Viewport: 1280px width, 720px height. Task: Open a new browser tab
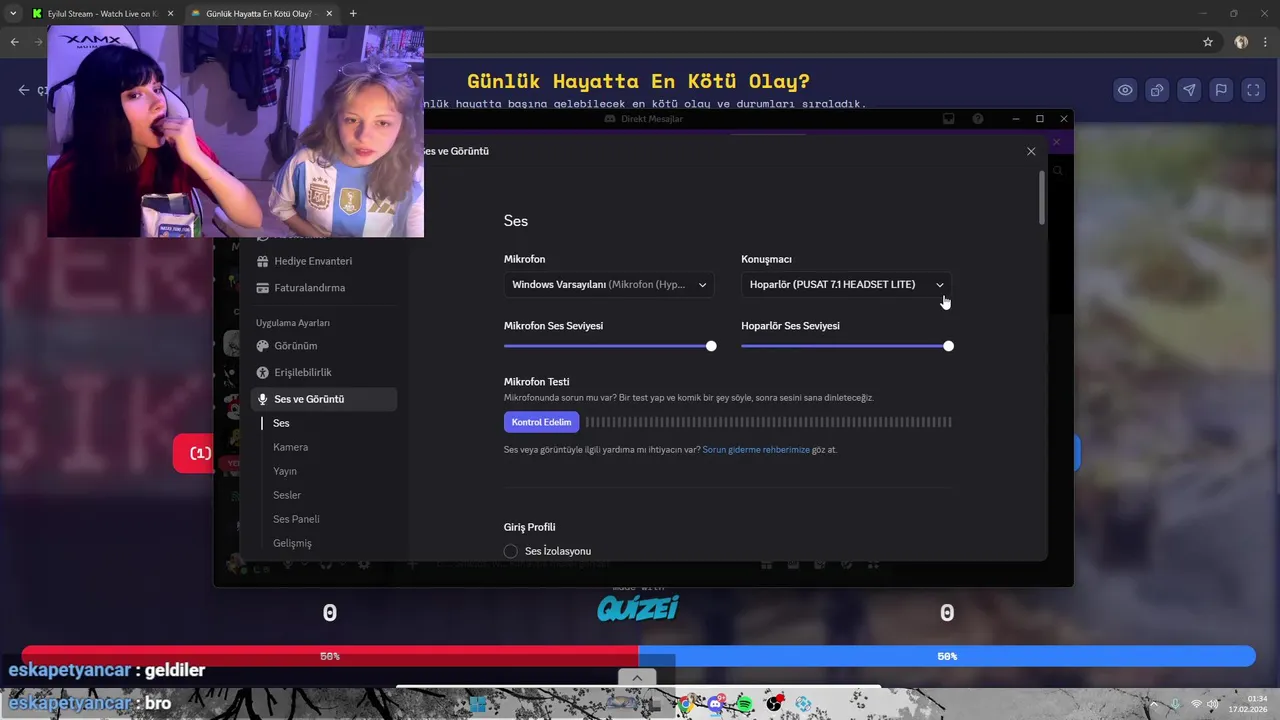pyautogui.click(x=352, y=14)
